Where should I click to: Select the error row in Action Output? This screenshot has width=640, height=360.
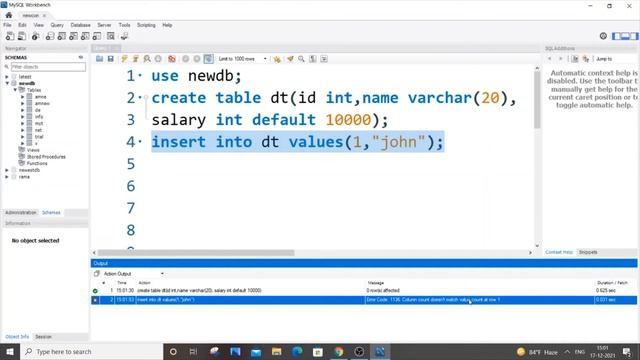point(364,300)
